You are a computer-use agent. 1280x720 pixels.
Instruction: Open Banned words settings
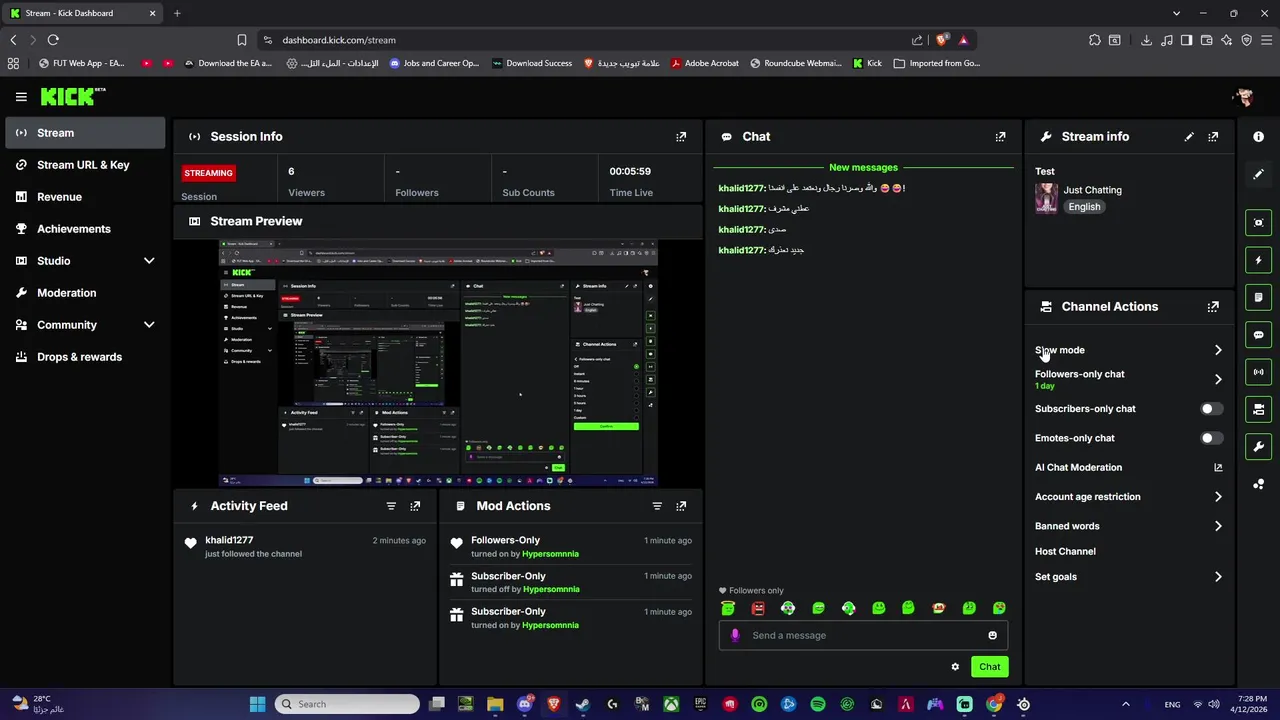1129,526
